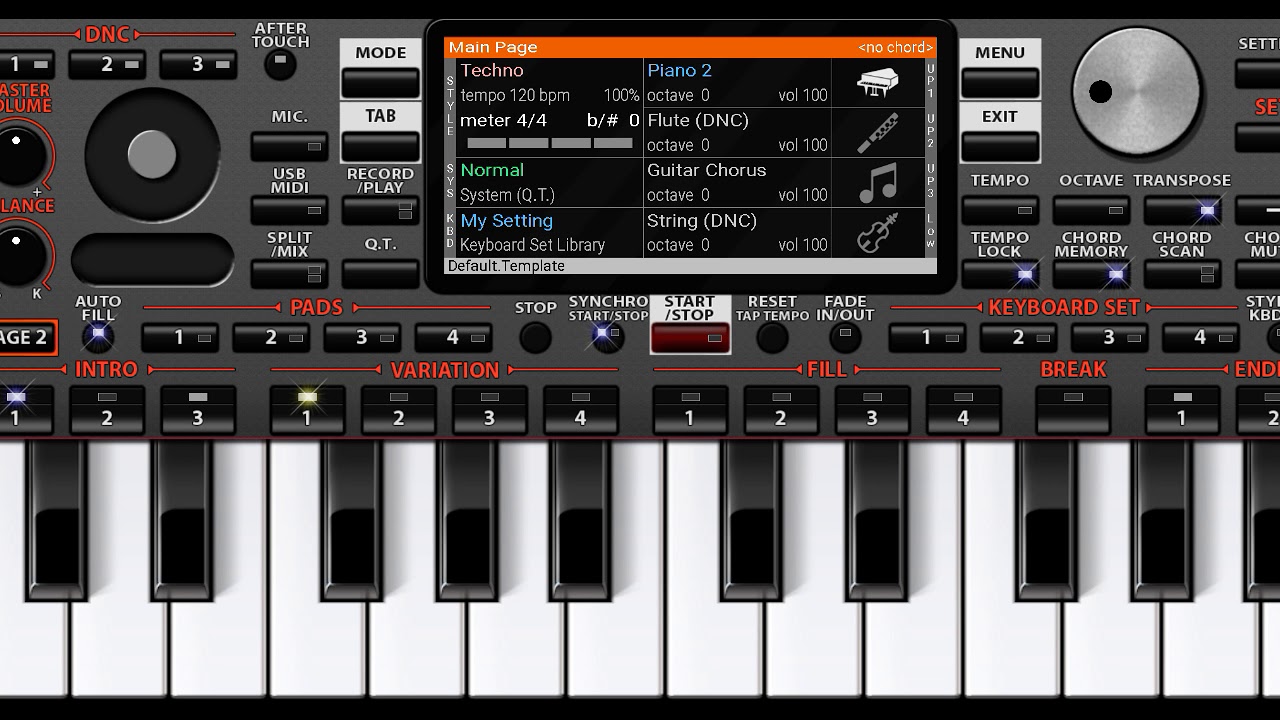Click the EXIT button
The image size is (1280, 720).
[1000, 146]
